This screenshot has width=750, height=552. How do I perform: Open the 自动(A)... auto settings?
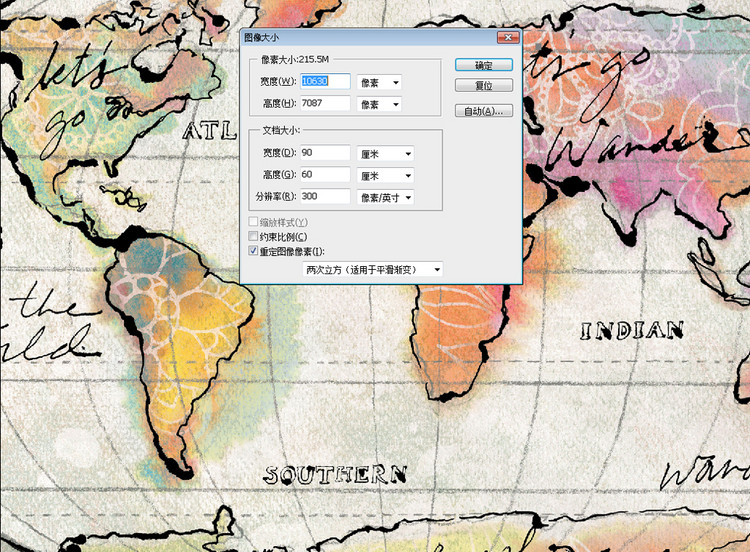click(483, 111)
